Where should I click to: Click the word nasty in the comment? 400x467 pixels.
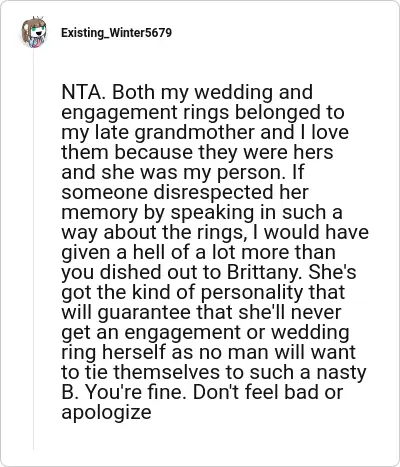click(341, 373)
